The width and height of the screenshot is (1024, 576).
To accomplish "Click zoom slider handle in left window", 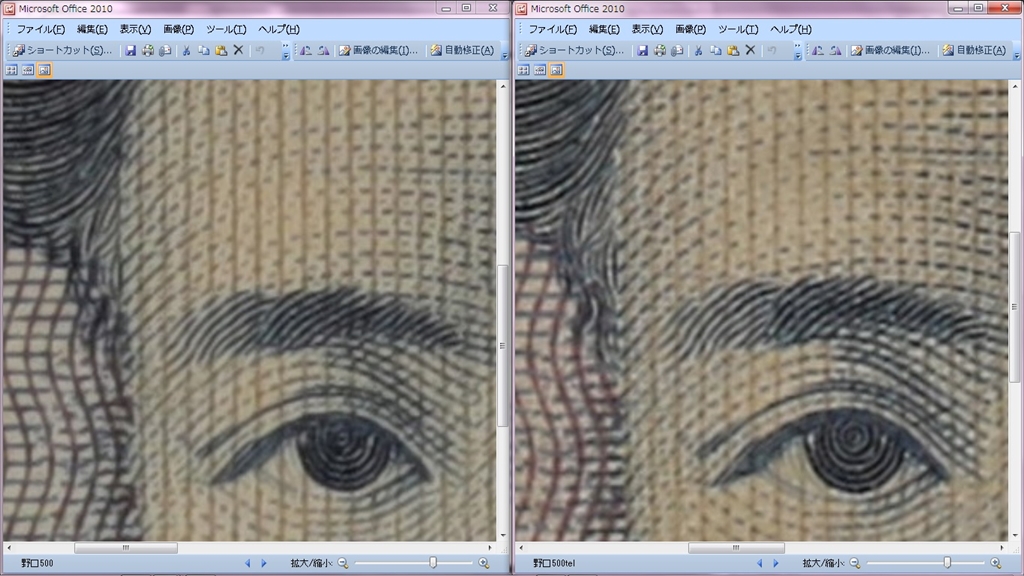I will 432,562.
